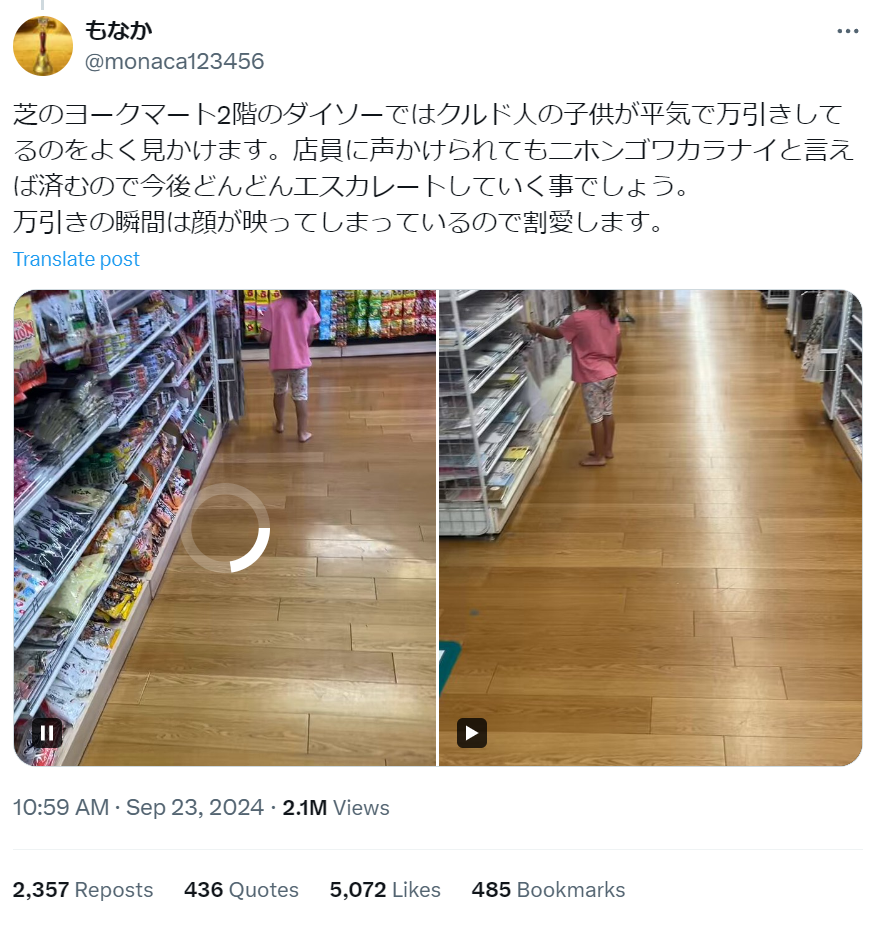The height and width of the screenshot is (928, 886).
Task: Click the tweet line starting 万引きの瞬間
Action: pyautogui.click(x=338, y=222)
